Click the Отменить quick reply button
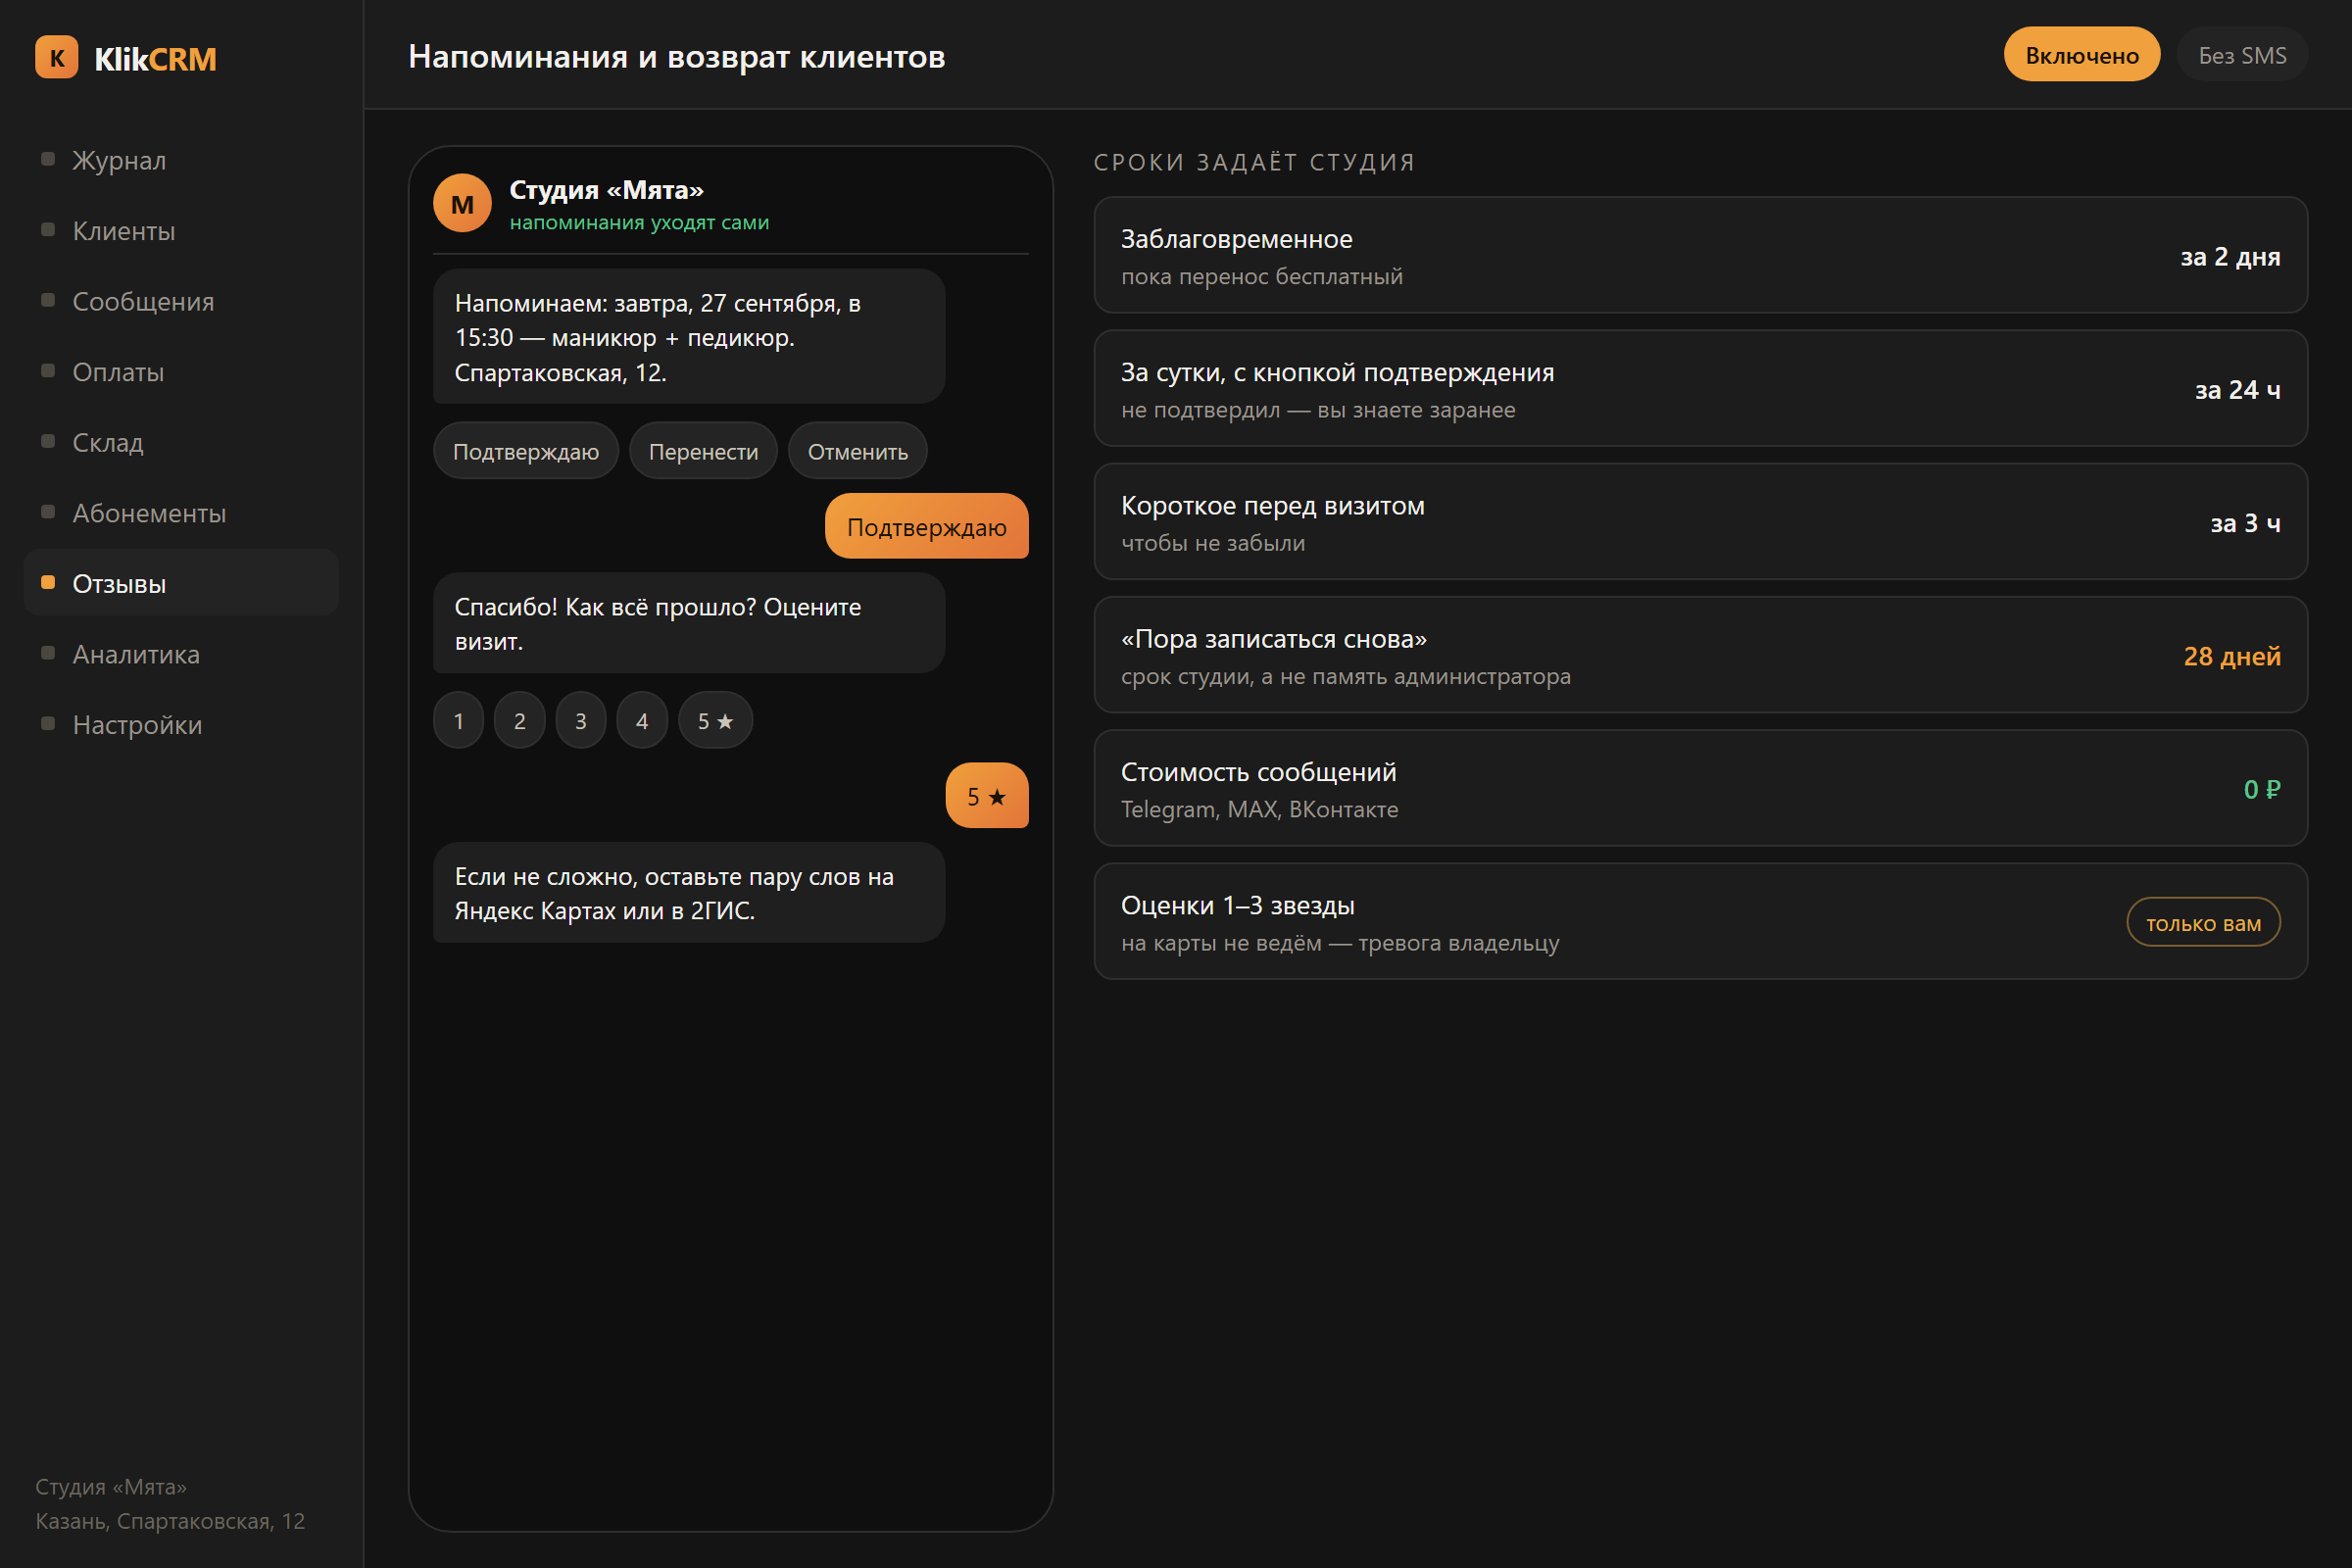The height and width of the screenshot is (1568, 2352). click(858, 451)
